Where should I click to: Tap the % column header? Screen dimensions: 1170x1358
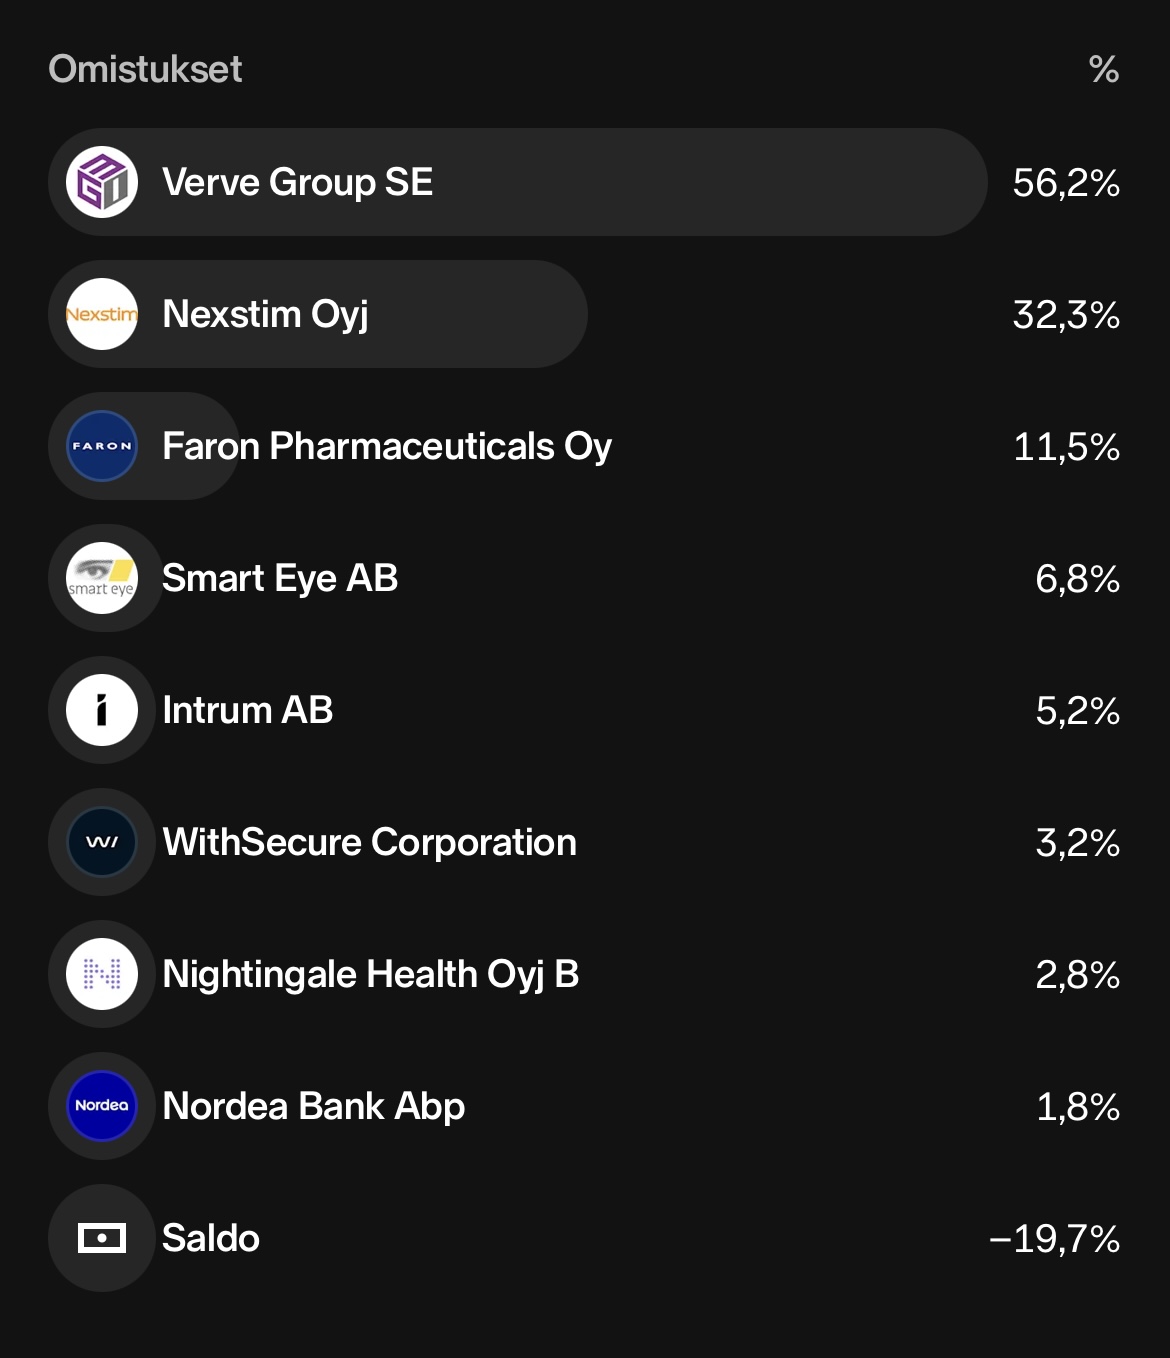pyautogui.click(x=1103, y=69)
